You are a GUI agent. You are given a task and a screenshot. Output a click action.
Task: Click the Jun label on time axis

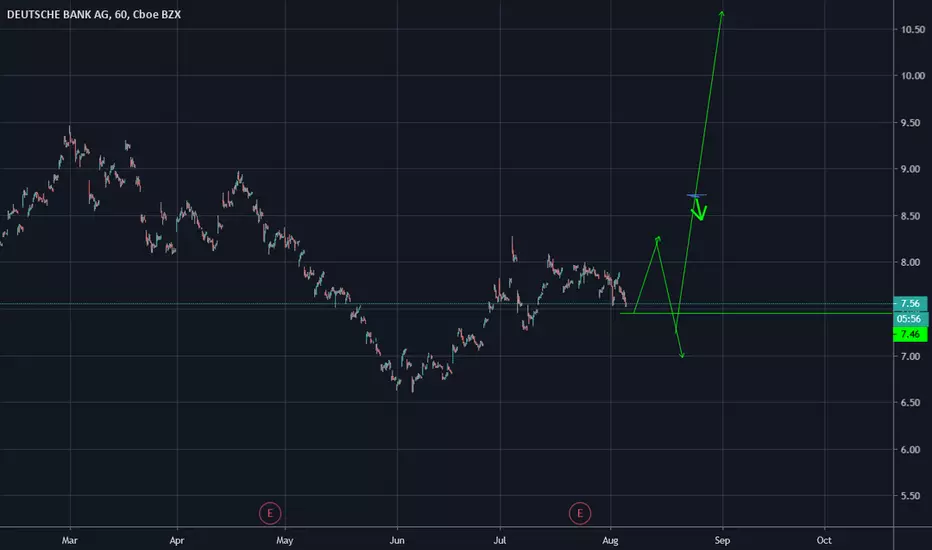pyautogui.click(x=397, y=540)
